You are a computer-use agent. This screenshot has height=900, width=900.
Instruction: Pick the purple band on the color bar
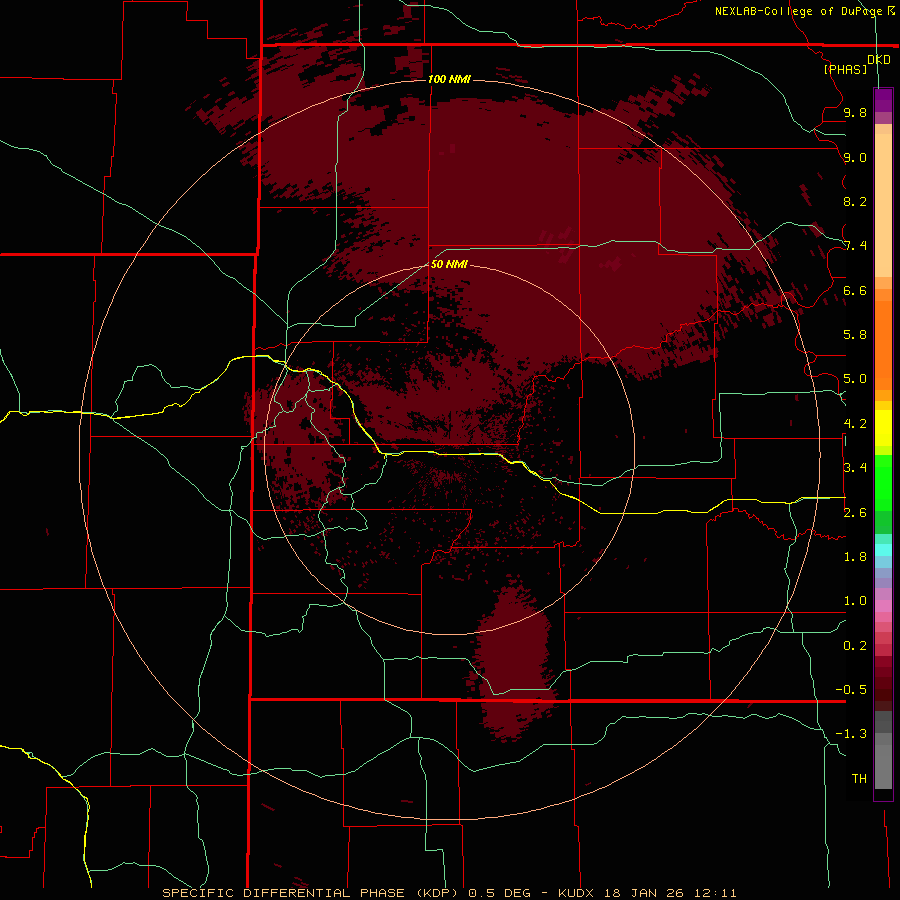coord(883,100)
